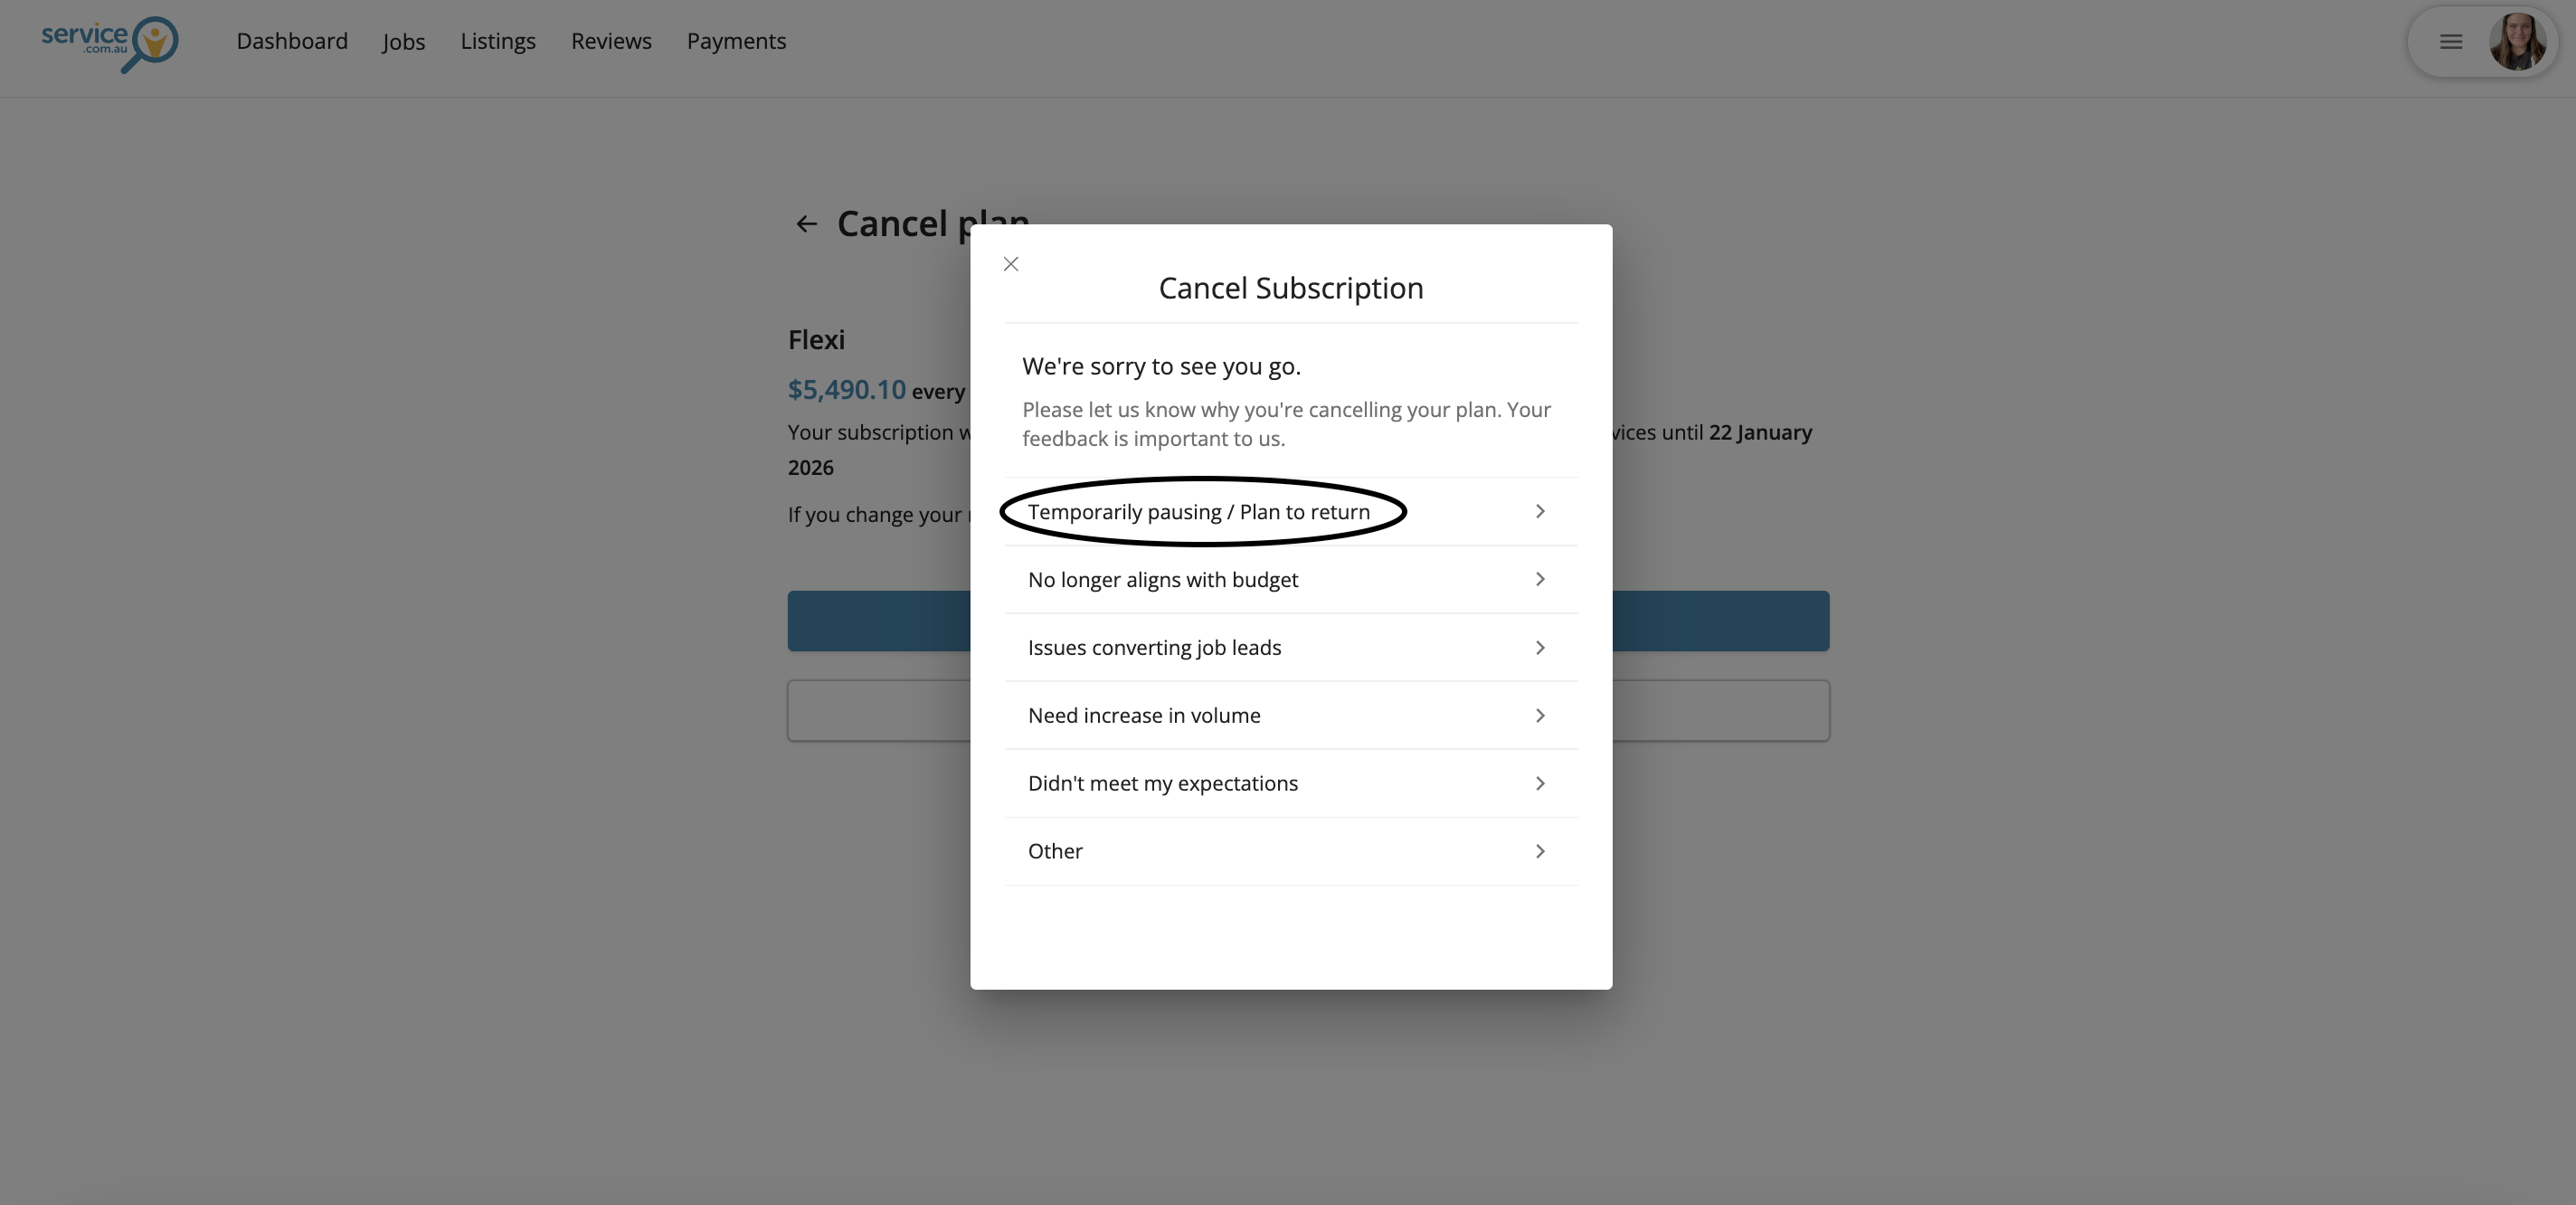Click arrow icon in the Other row

[x=1540, y=852]
